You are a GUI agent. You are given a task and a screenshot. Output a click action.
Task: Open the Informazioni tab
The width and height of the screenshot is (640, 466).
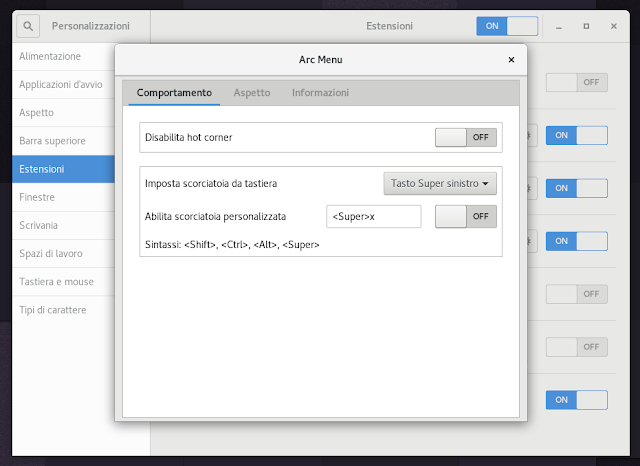tap(320, 93)
